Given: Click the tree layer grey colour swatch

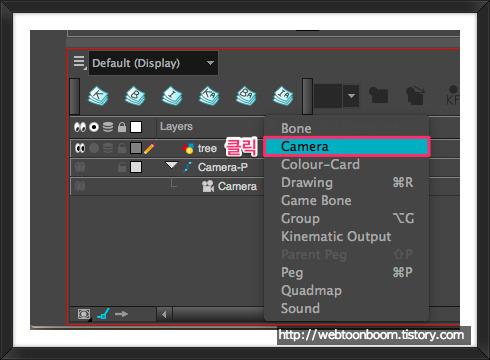Looking at the screenshot, I should pos(136,148).
